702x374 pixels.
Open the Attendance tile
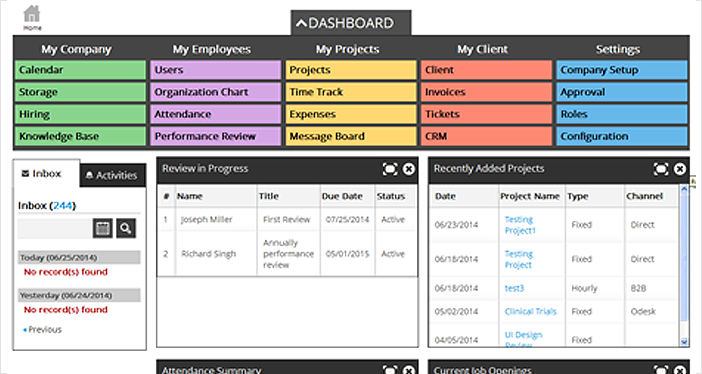point(215,114)
